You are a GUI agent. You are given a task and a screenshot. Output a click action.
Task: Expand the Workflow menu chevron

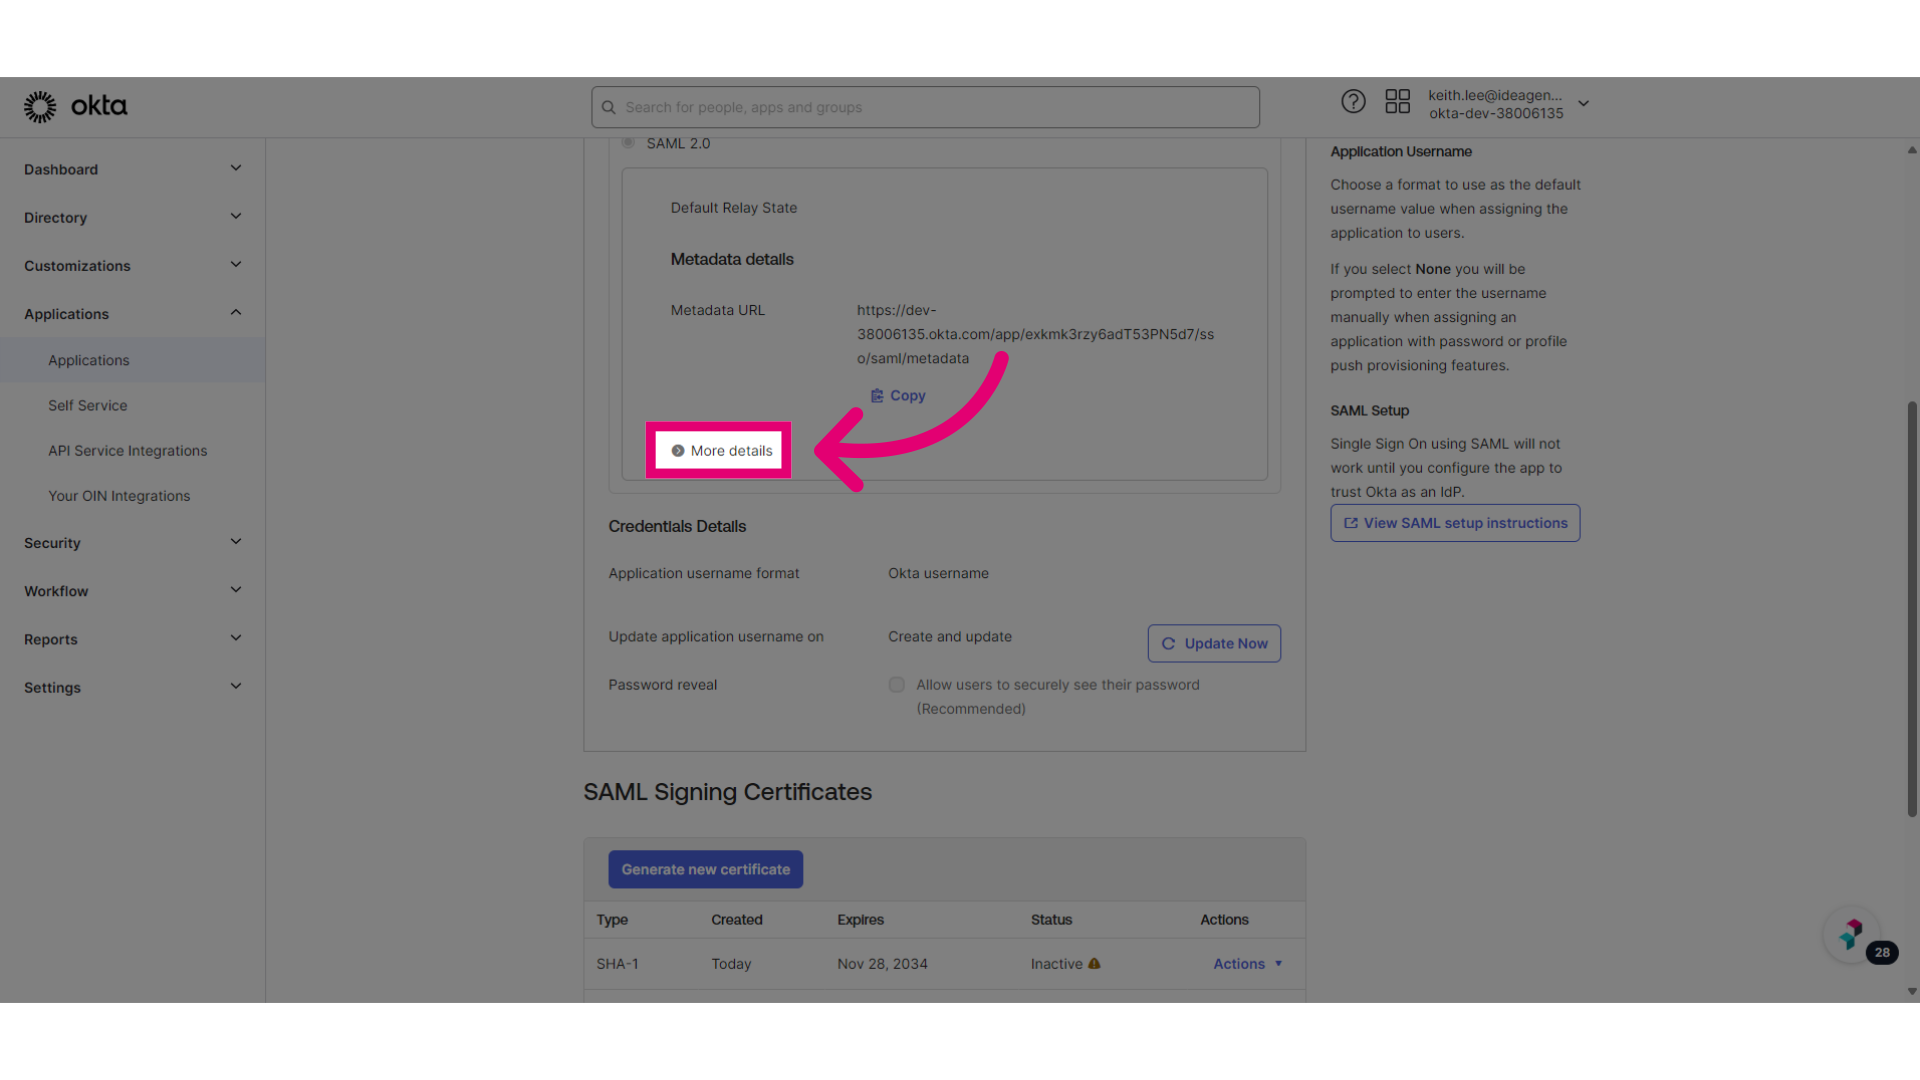pos(236,590)
